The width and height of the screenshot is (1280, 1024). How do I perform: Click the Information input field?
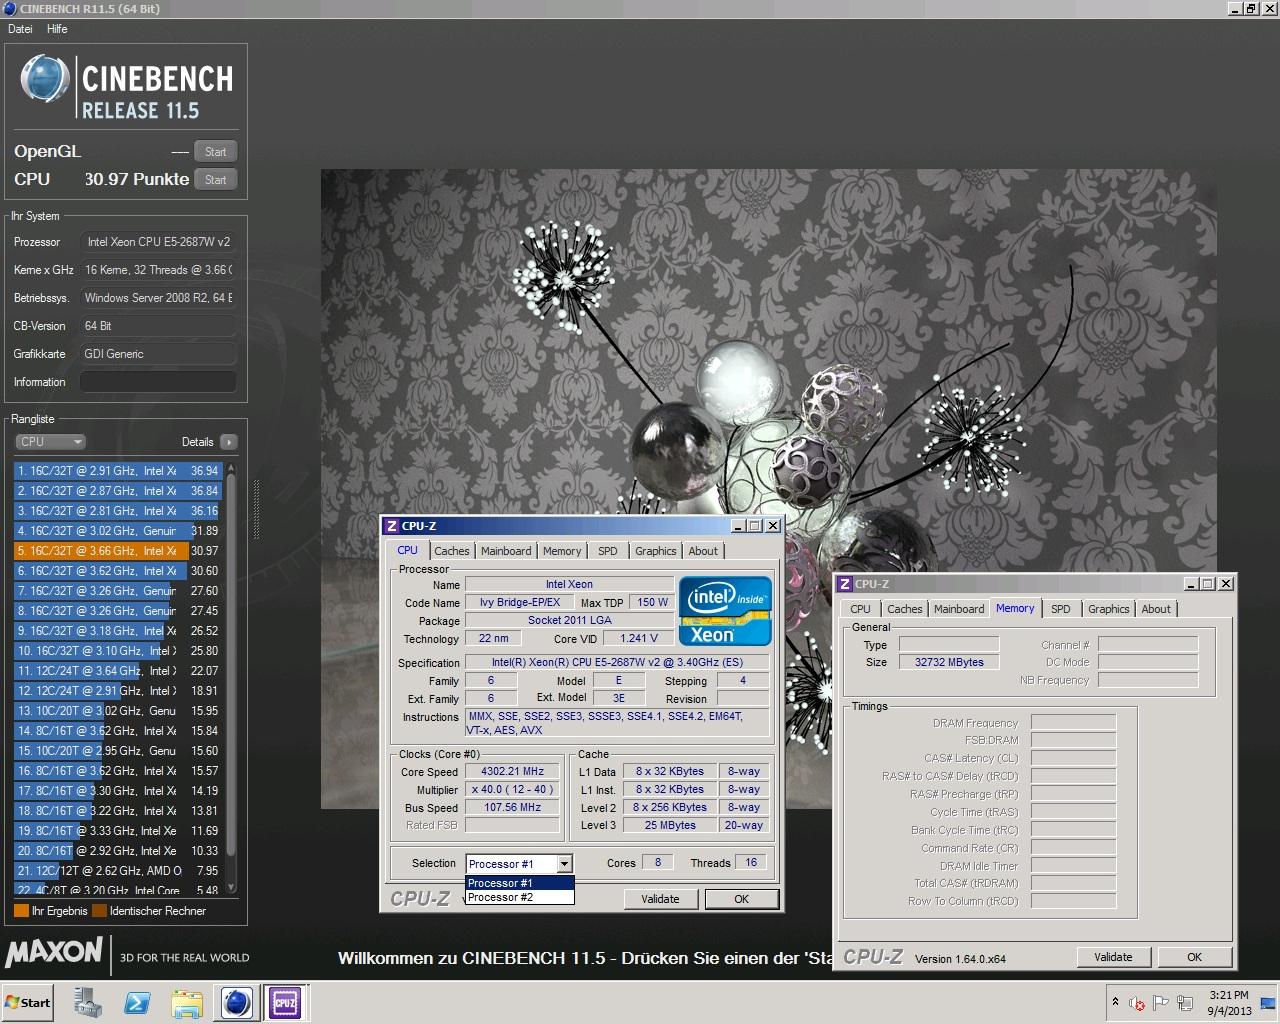click(x=158, y=382)
